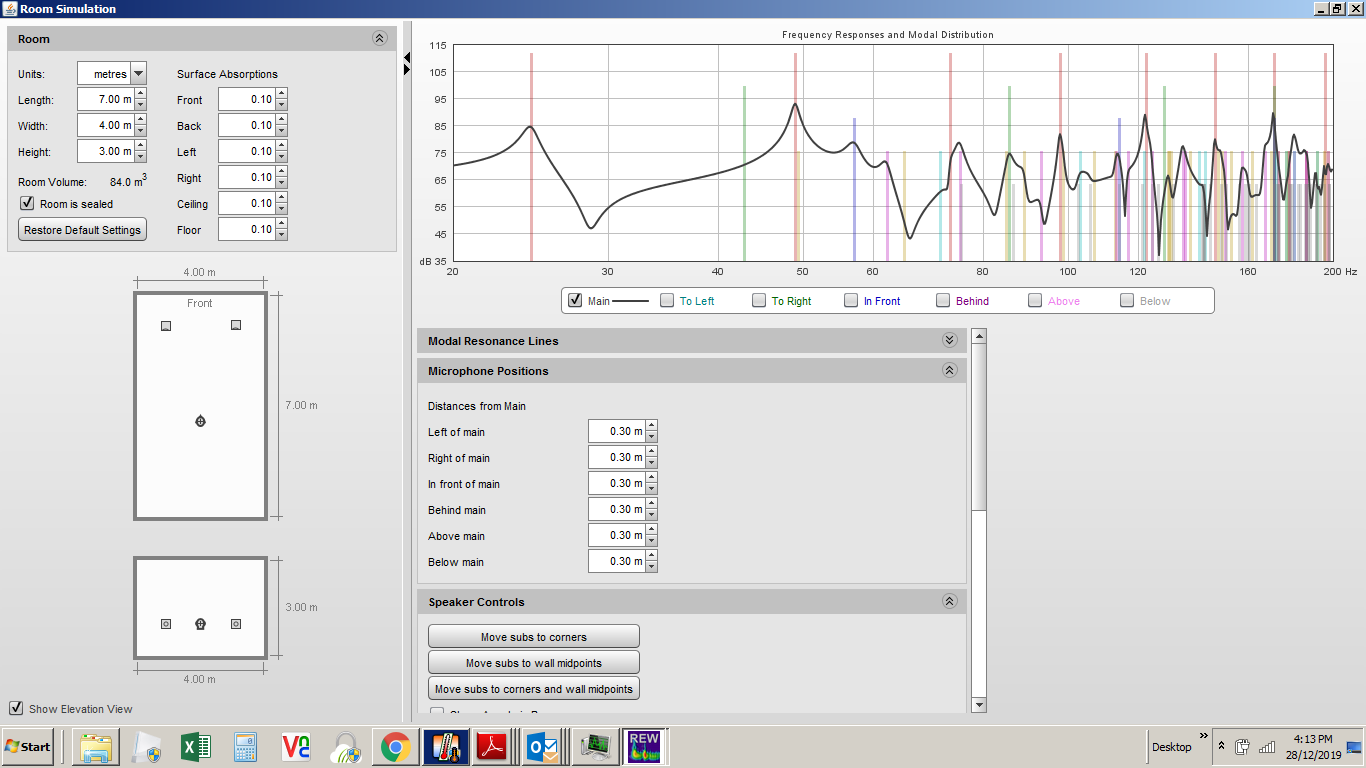Toggle the Main response trace checkbox
The width and height of the screenshot is (1366, 768).
click(575, 300)
